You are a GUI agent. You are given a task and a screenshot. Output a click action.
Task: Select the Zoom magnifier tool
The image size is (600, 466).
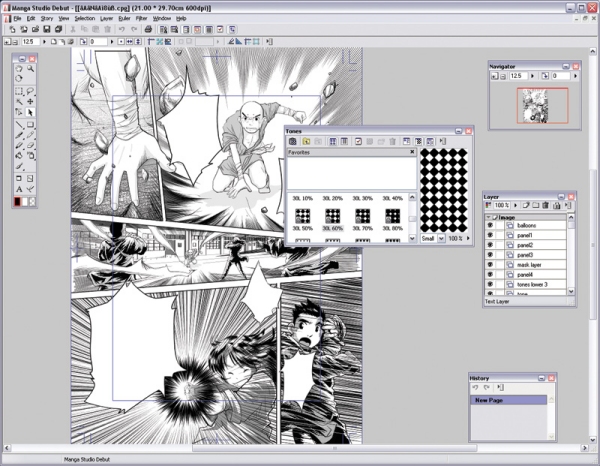tap(30, 69)
